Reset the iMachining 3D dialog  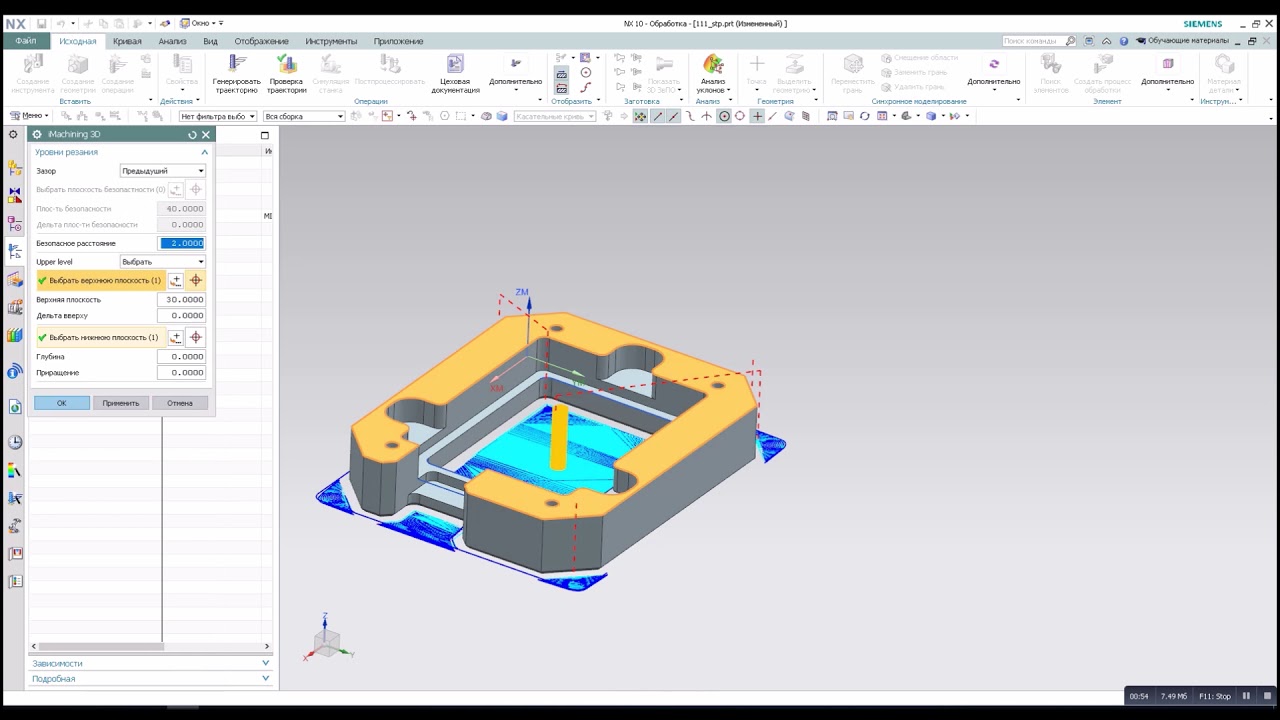(x=192, y=135)
